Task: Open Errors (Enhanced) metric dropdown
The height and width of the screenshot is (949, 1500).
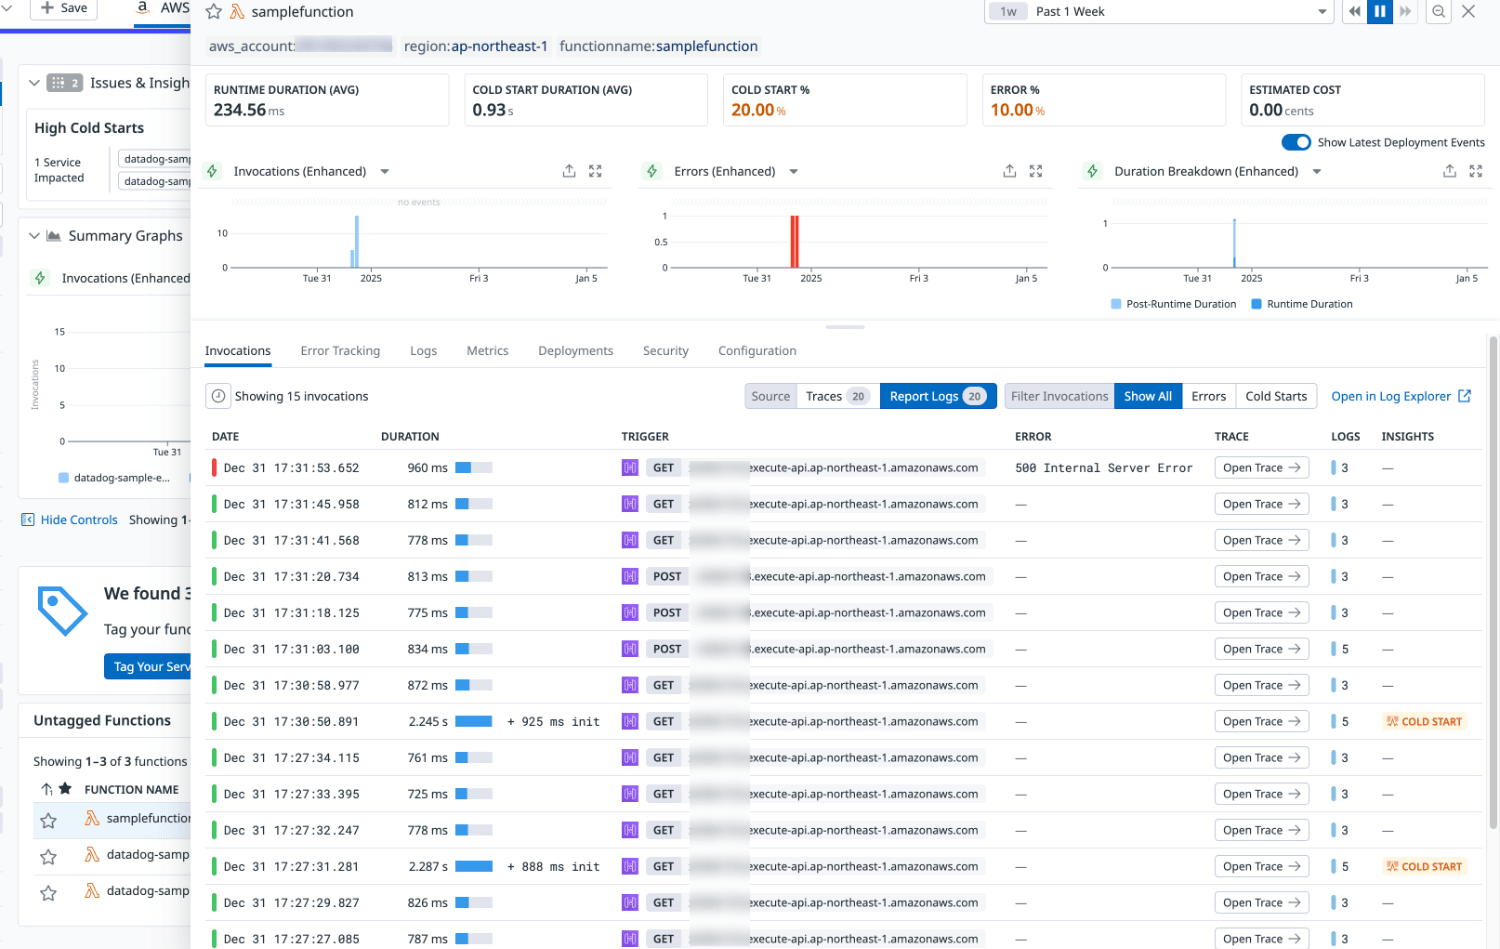Action: coord(794,172)
